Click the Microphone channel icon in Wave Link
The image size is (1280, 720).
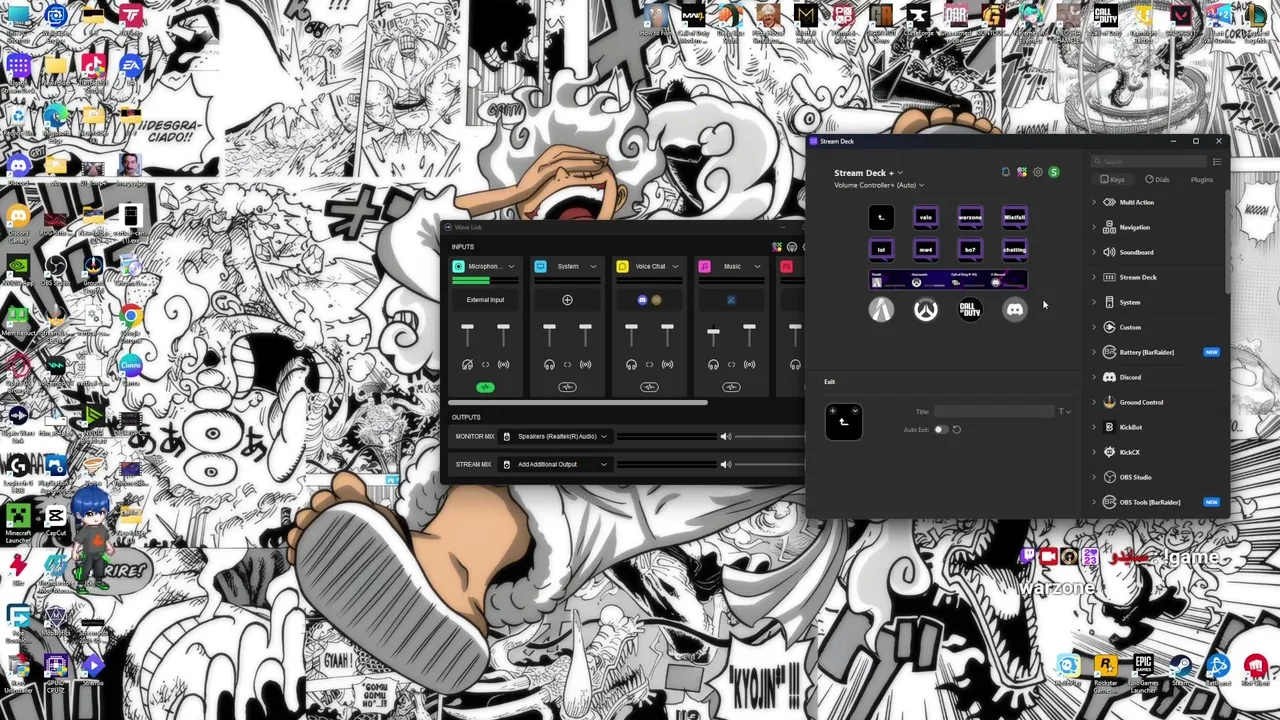pos(458,266)
